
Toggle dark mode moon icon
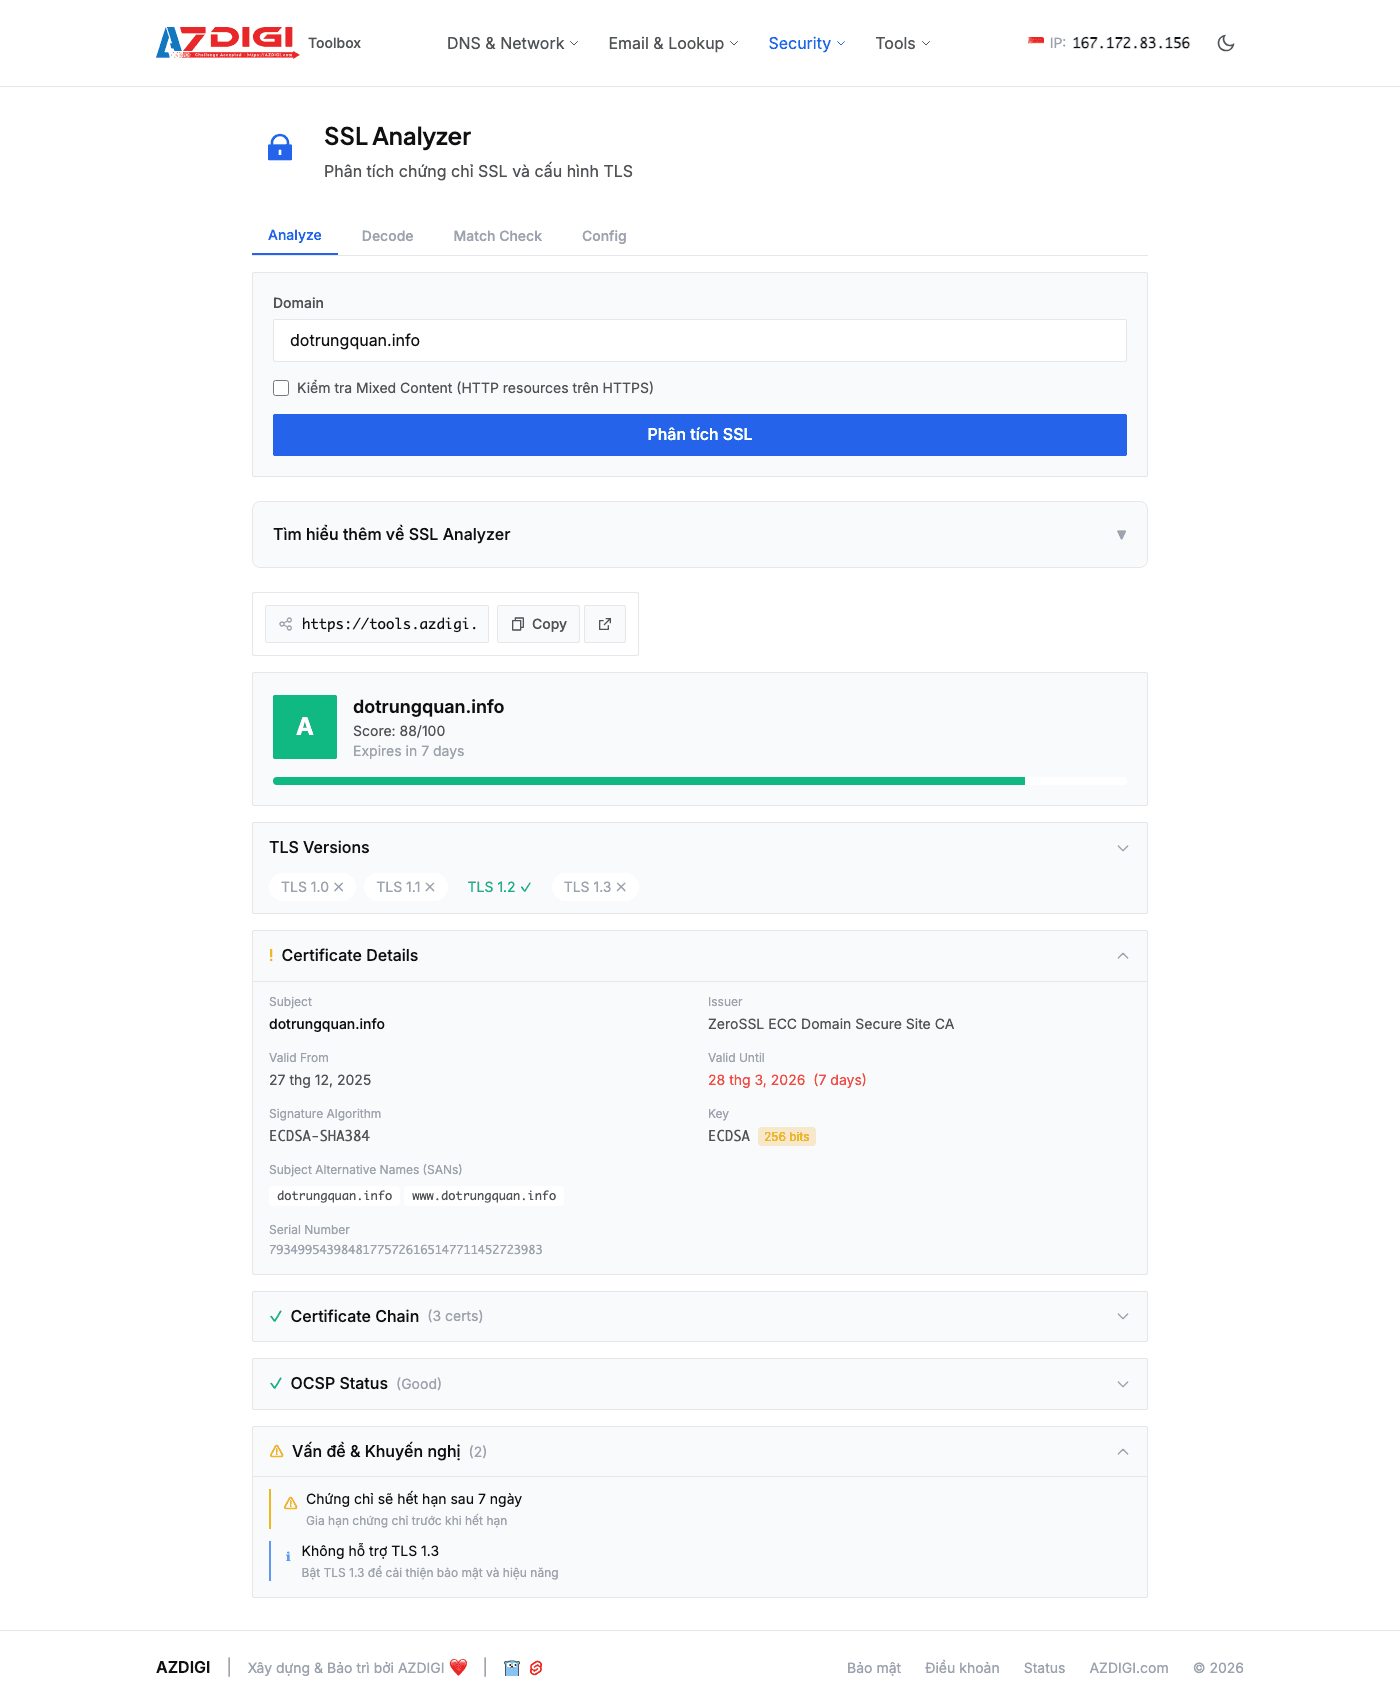point(1226,43)
